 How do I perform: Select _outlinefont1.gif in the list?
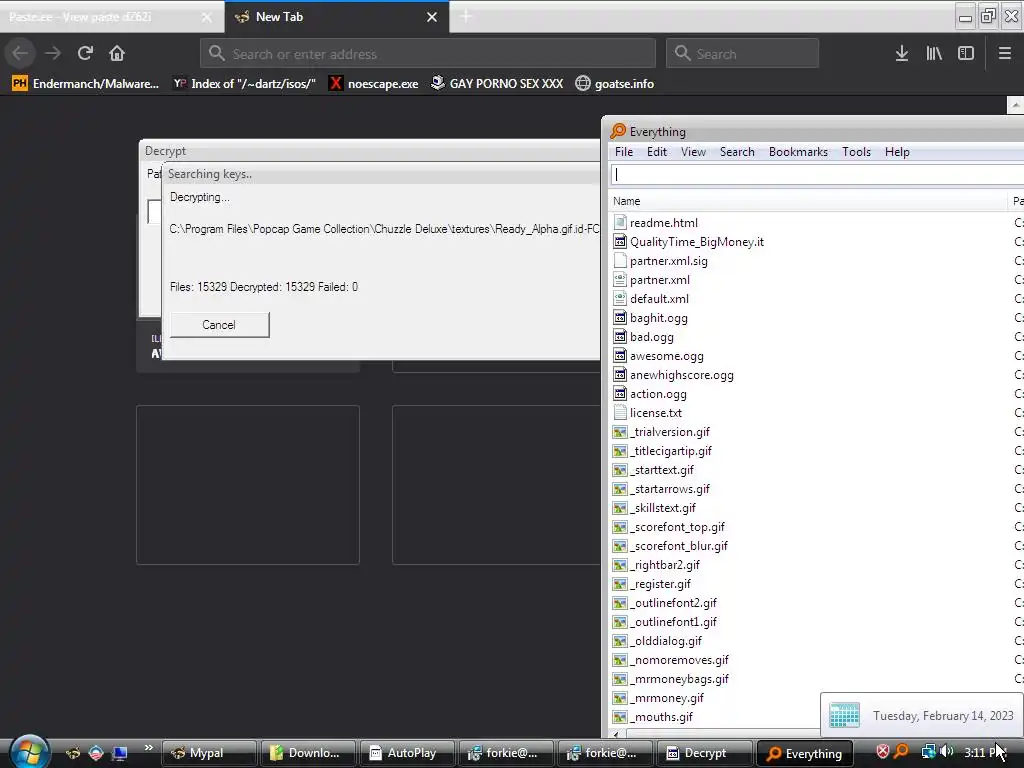point(673,622)
